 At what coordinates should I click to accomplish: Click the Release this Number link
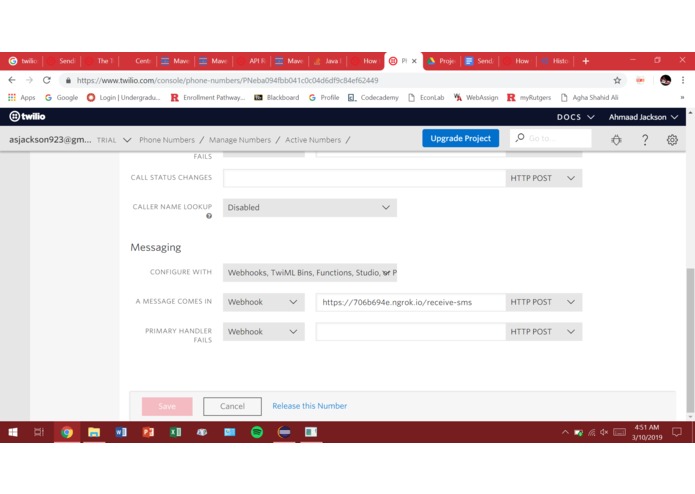coord(309,406)
